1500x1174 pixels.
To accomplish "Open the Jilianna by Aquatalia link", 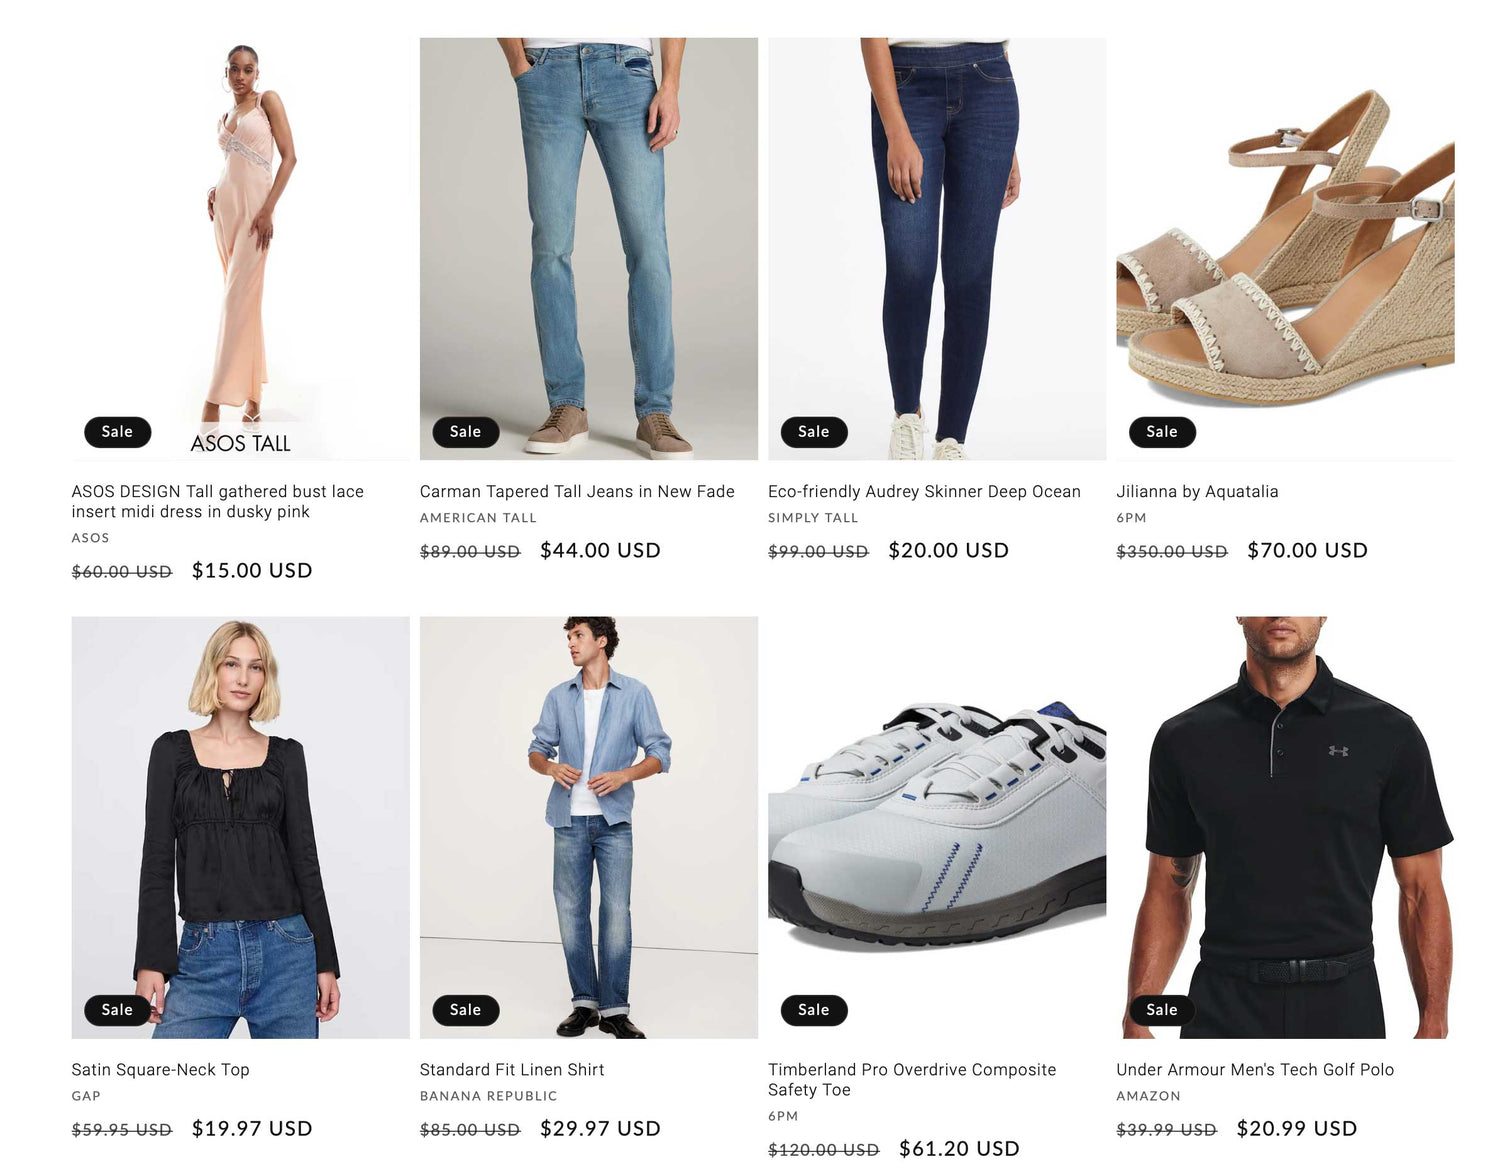I will (x=1197, y=491).
